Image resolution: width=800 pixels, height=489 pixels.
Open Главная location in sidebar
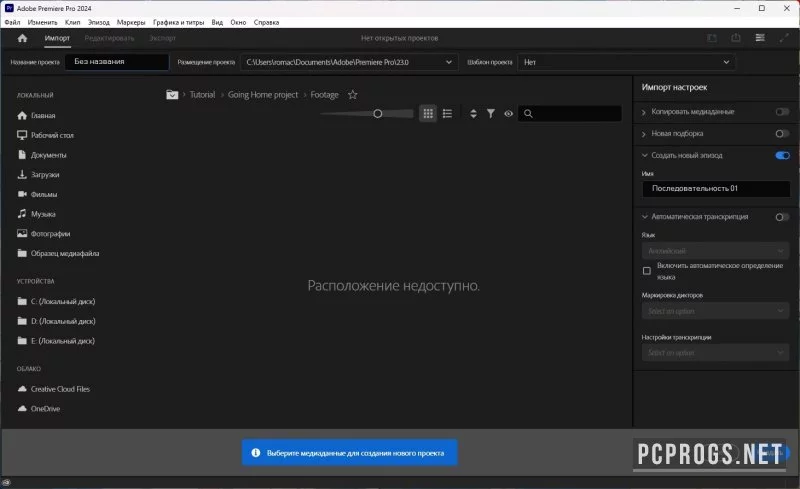click(36, 116)
